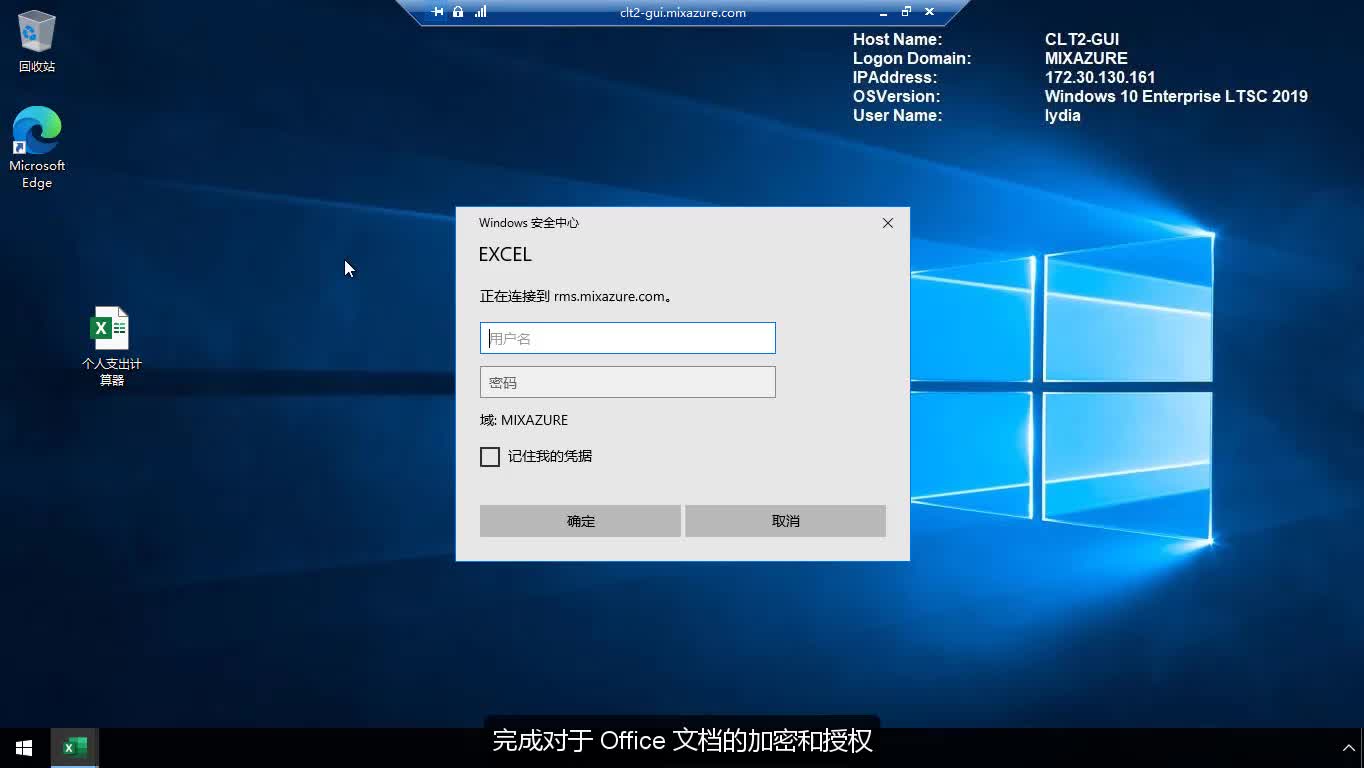Close the remote desktop connection
The image size is (1364, 768).
tap(929, 12)
